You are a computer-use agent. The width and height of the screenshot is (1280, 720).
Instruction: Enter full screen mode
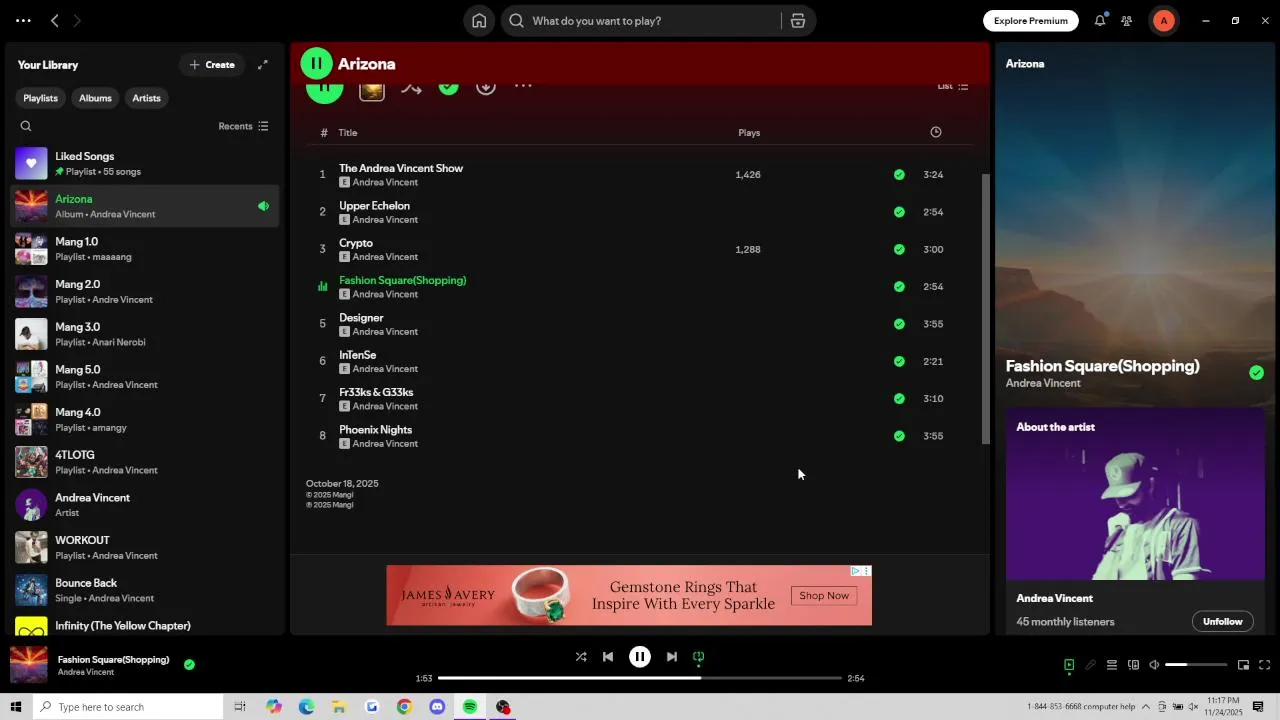click(1264, 665)
